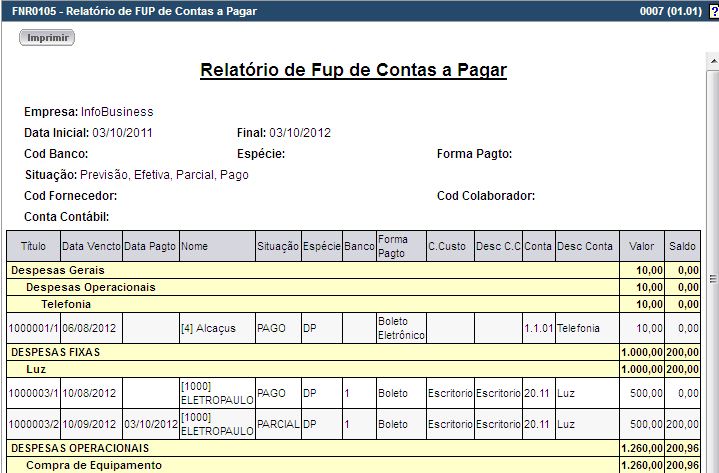719x473 pixels.
Task: Click the Valor column header
Action: pos(641,246)
